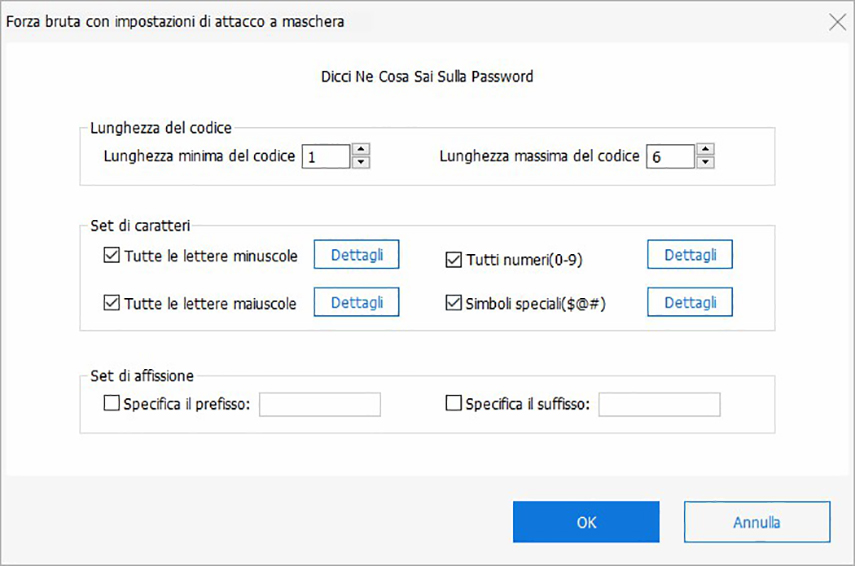Click the suffix text field
The width and height of the screenshot is (855, 566).
tap(659, 404)
